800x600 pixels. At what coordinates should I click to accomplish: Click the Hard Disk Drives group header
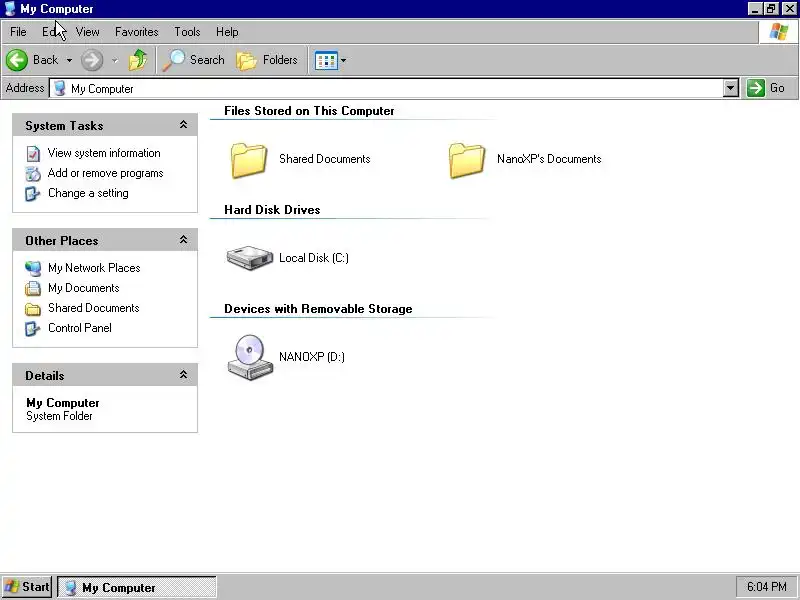(272, 210)
